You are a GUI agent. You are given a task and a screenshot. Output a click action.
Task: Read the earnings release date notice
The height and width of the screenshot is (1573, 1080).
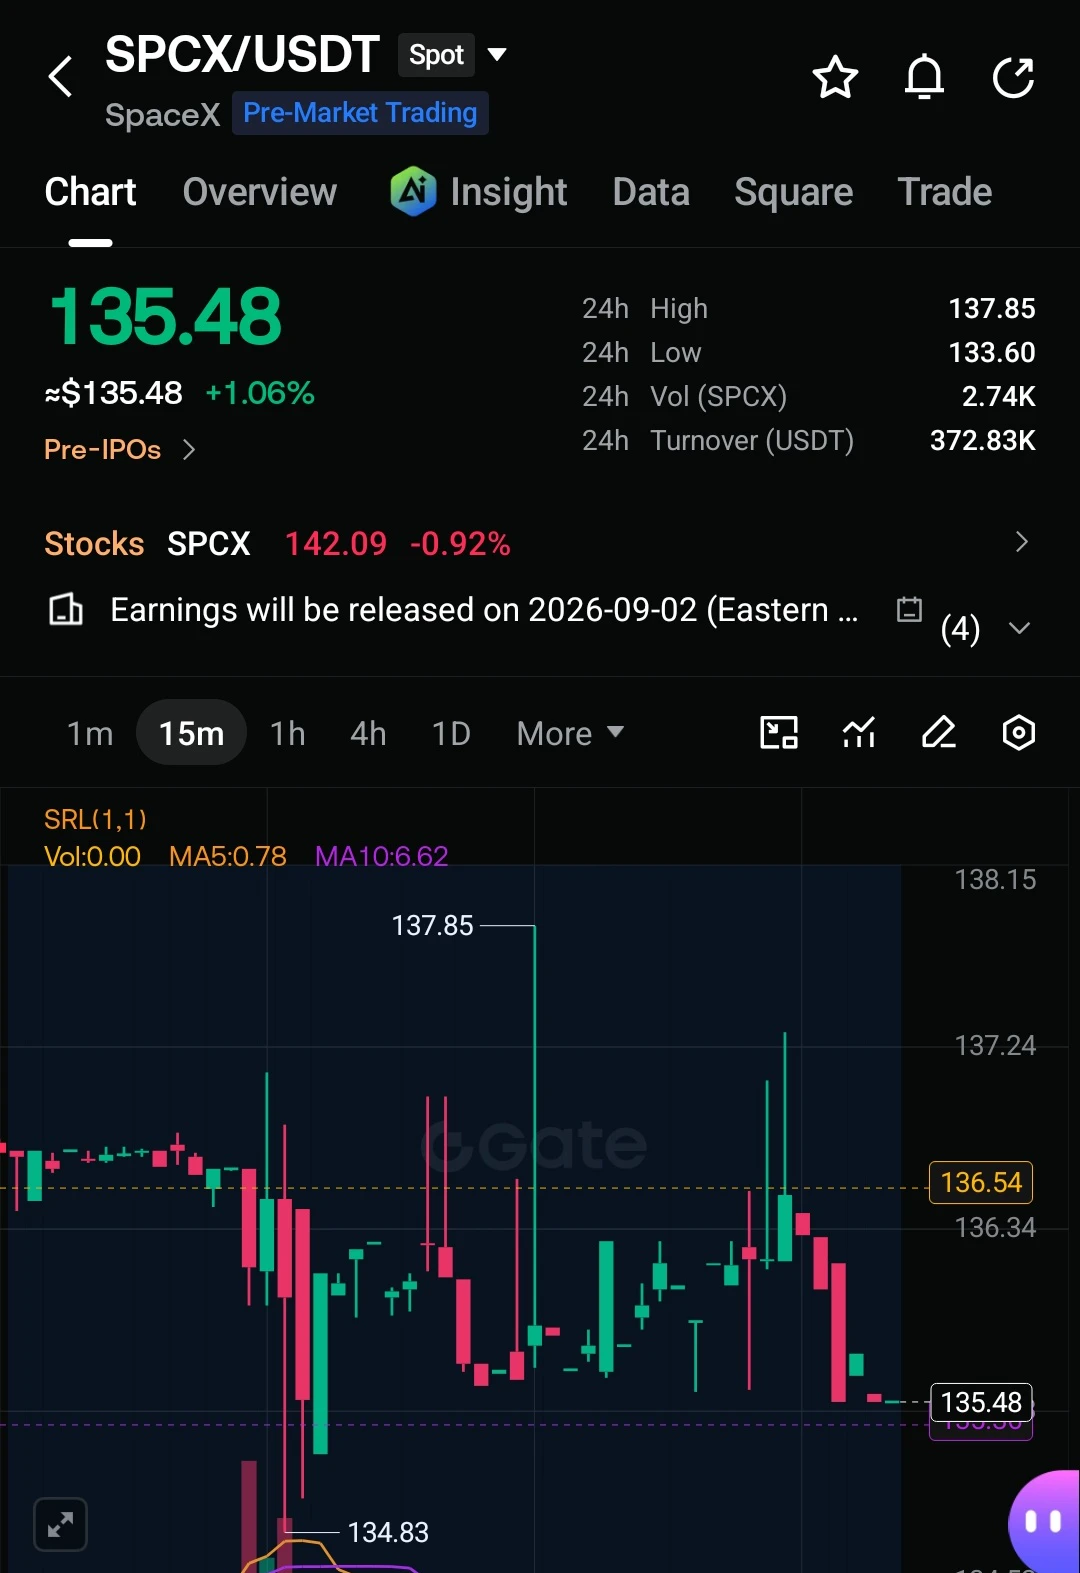(x=484, y=609)
